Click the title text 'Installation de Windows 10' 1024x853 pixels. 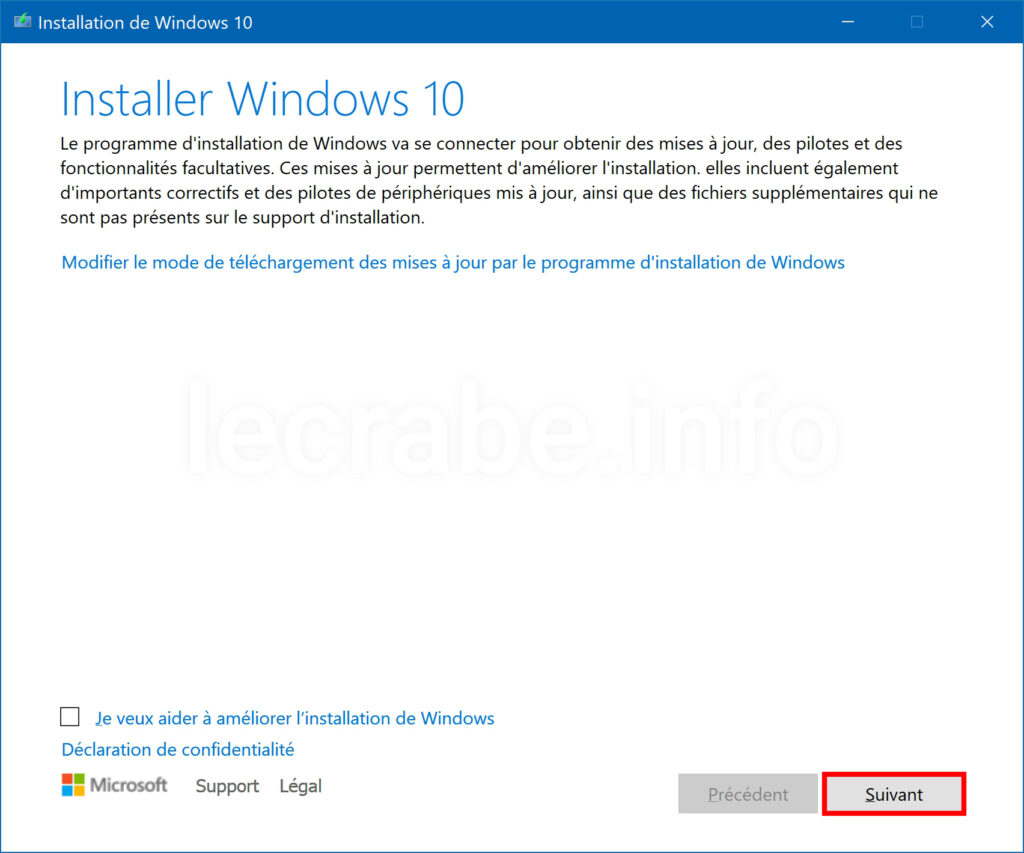pos(145,22)
